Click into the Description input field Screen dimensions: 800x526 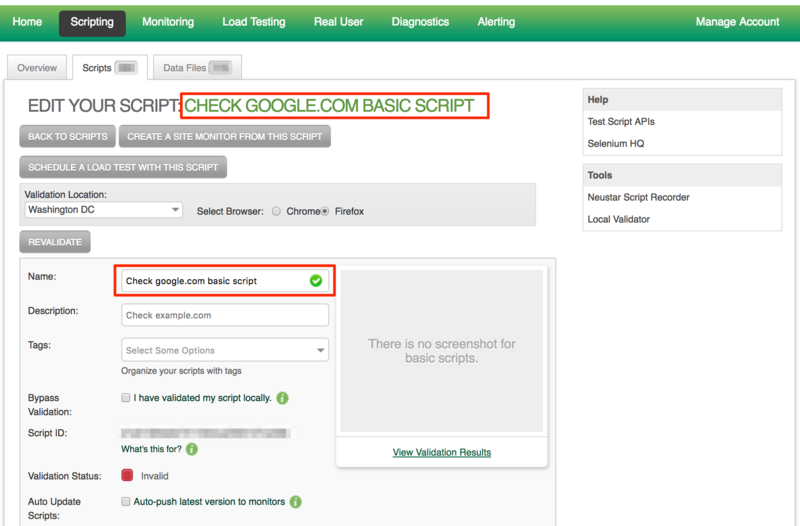coord(225,315)
